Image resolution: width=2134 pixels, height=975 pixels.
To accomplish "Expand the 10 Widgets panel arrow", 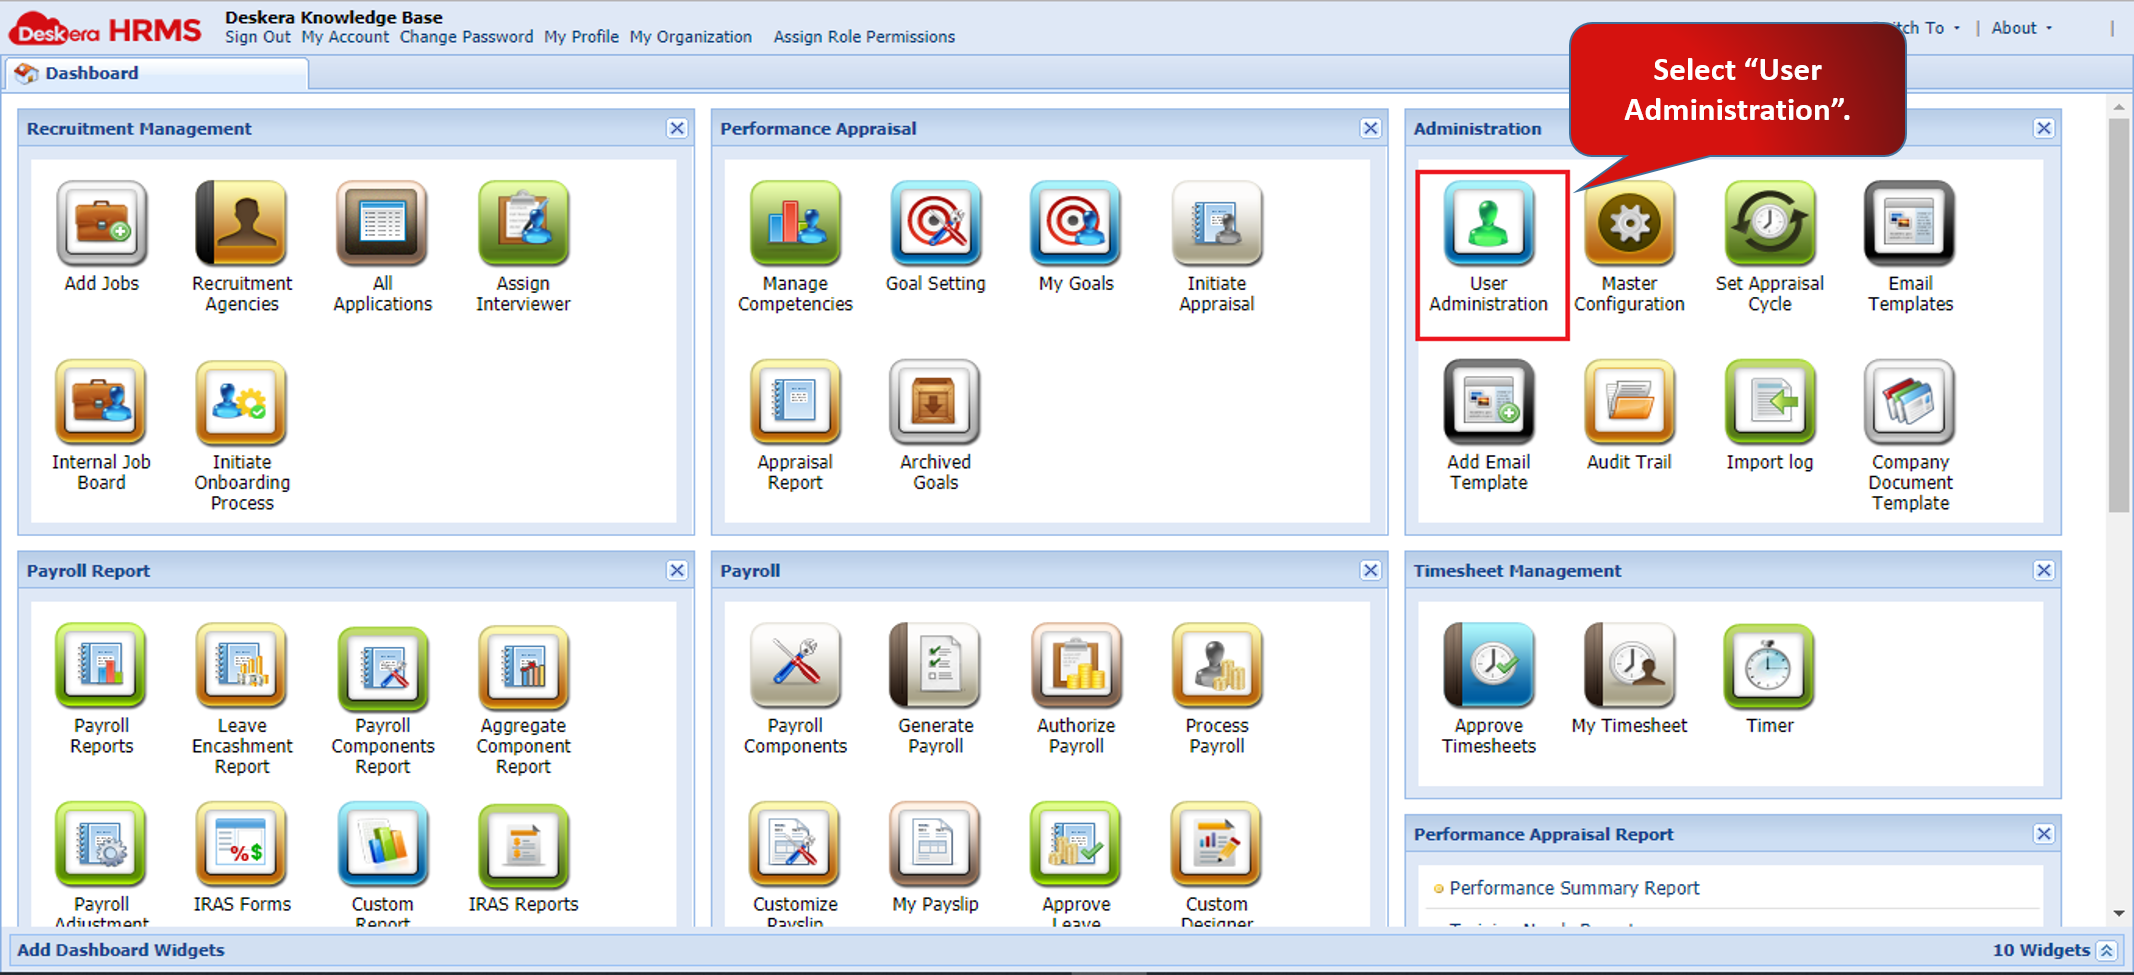I will pos(2106,950).
